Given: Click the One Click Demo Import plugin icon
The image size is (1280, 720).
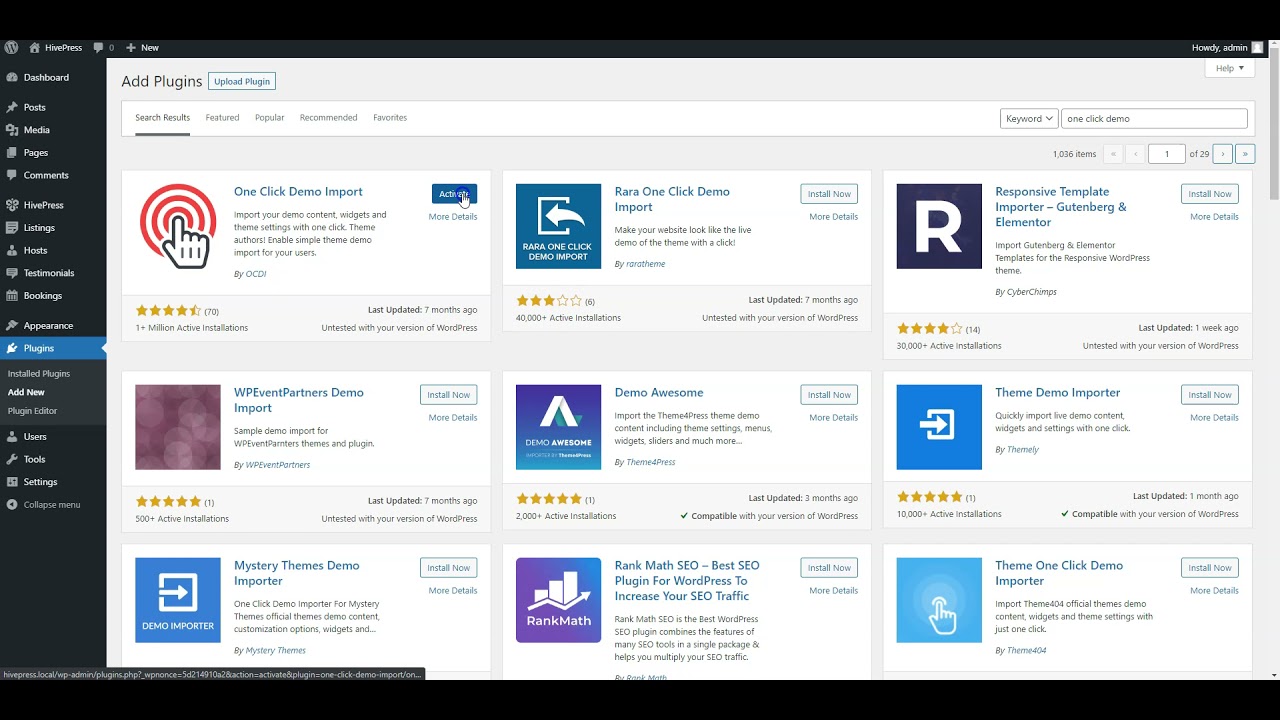Looking at the screenshot, I should 178,226.
